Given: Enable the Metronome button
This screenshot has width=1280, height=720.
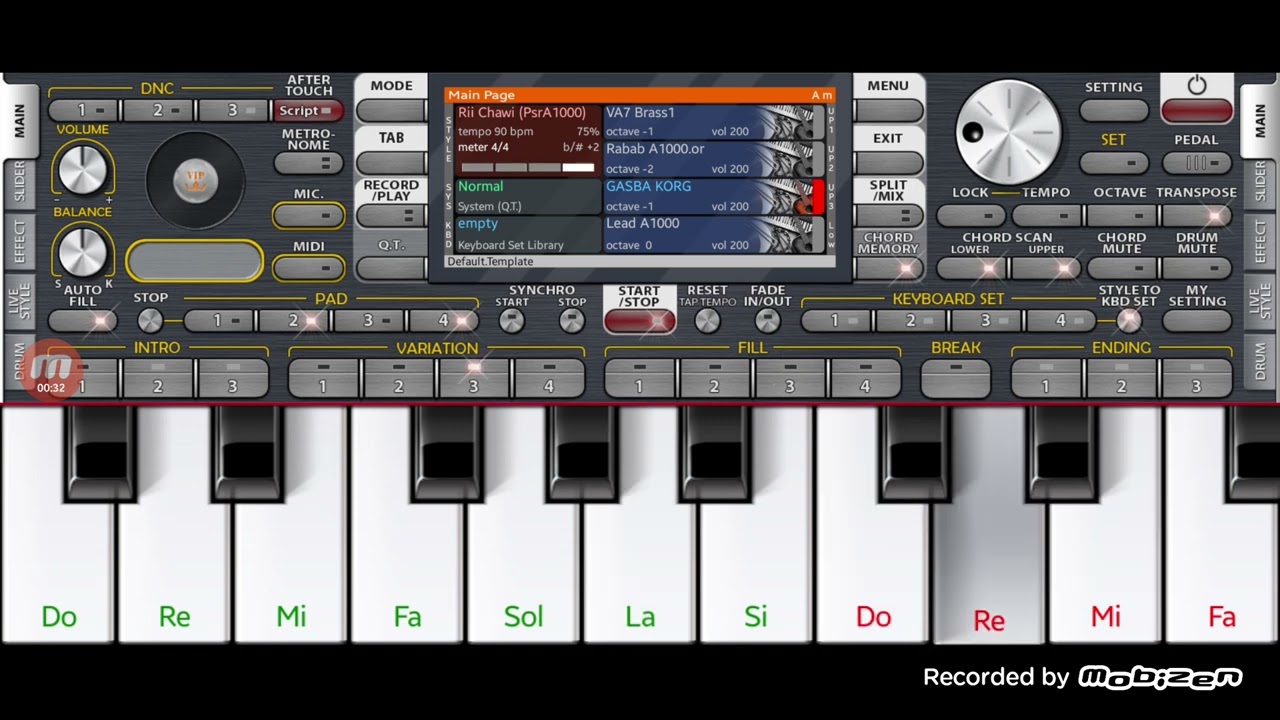Looking at the screenshot, I should (309, 163).
